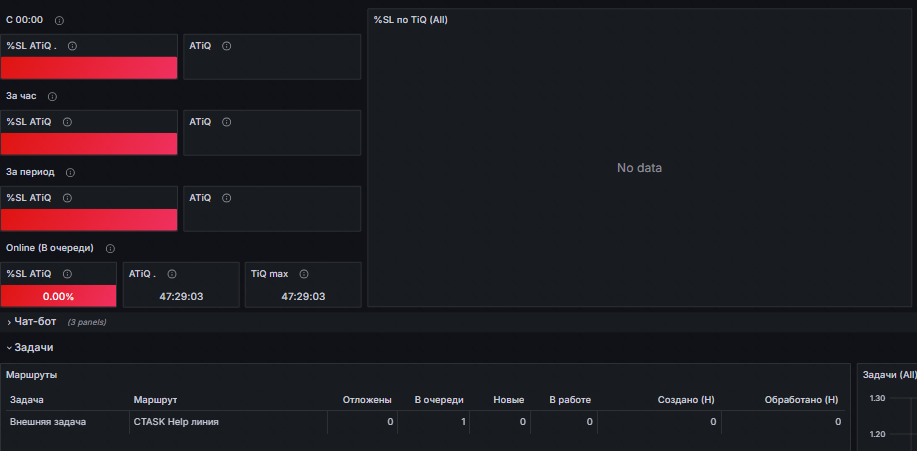Open info icon next to За период
This screenshot has width=917, height=451.
click(x=70, y=173)
